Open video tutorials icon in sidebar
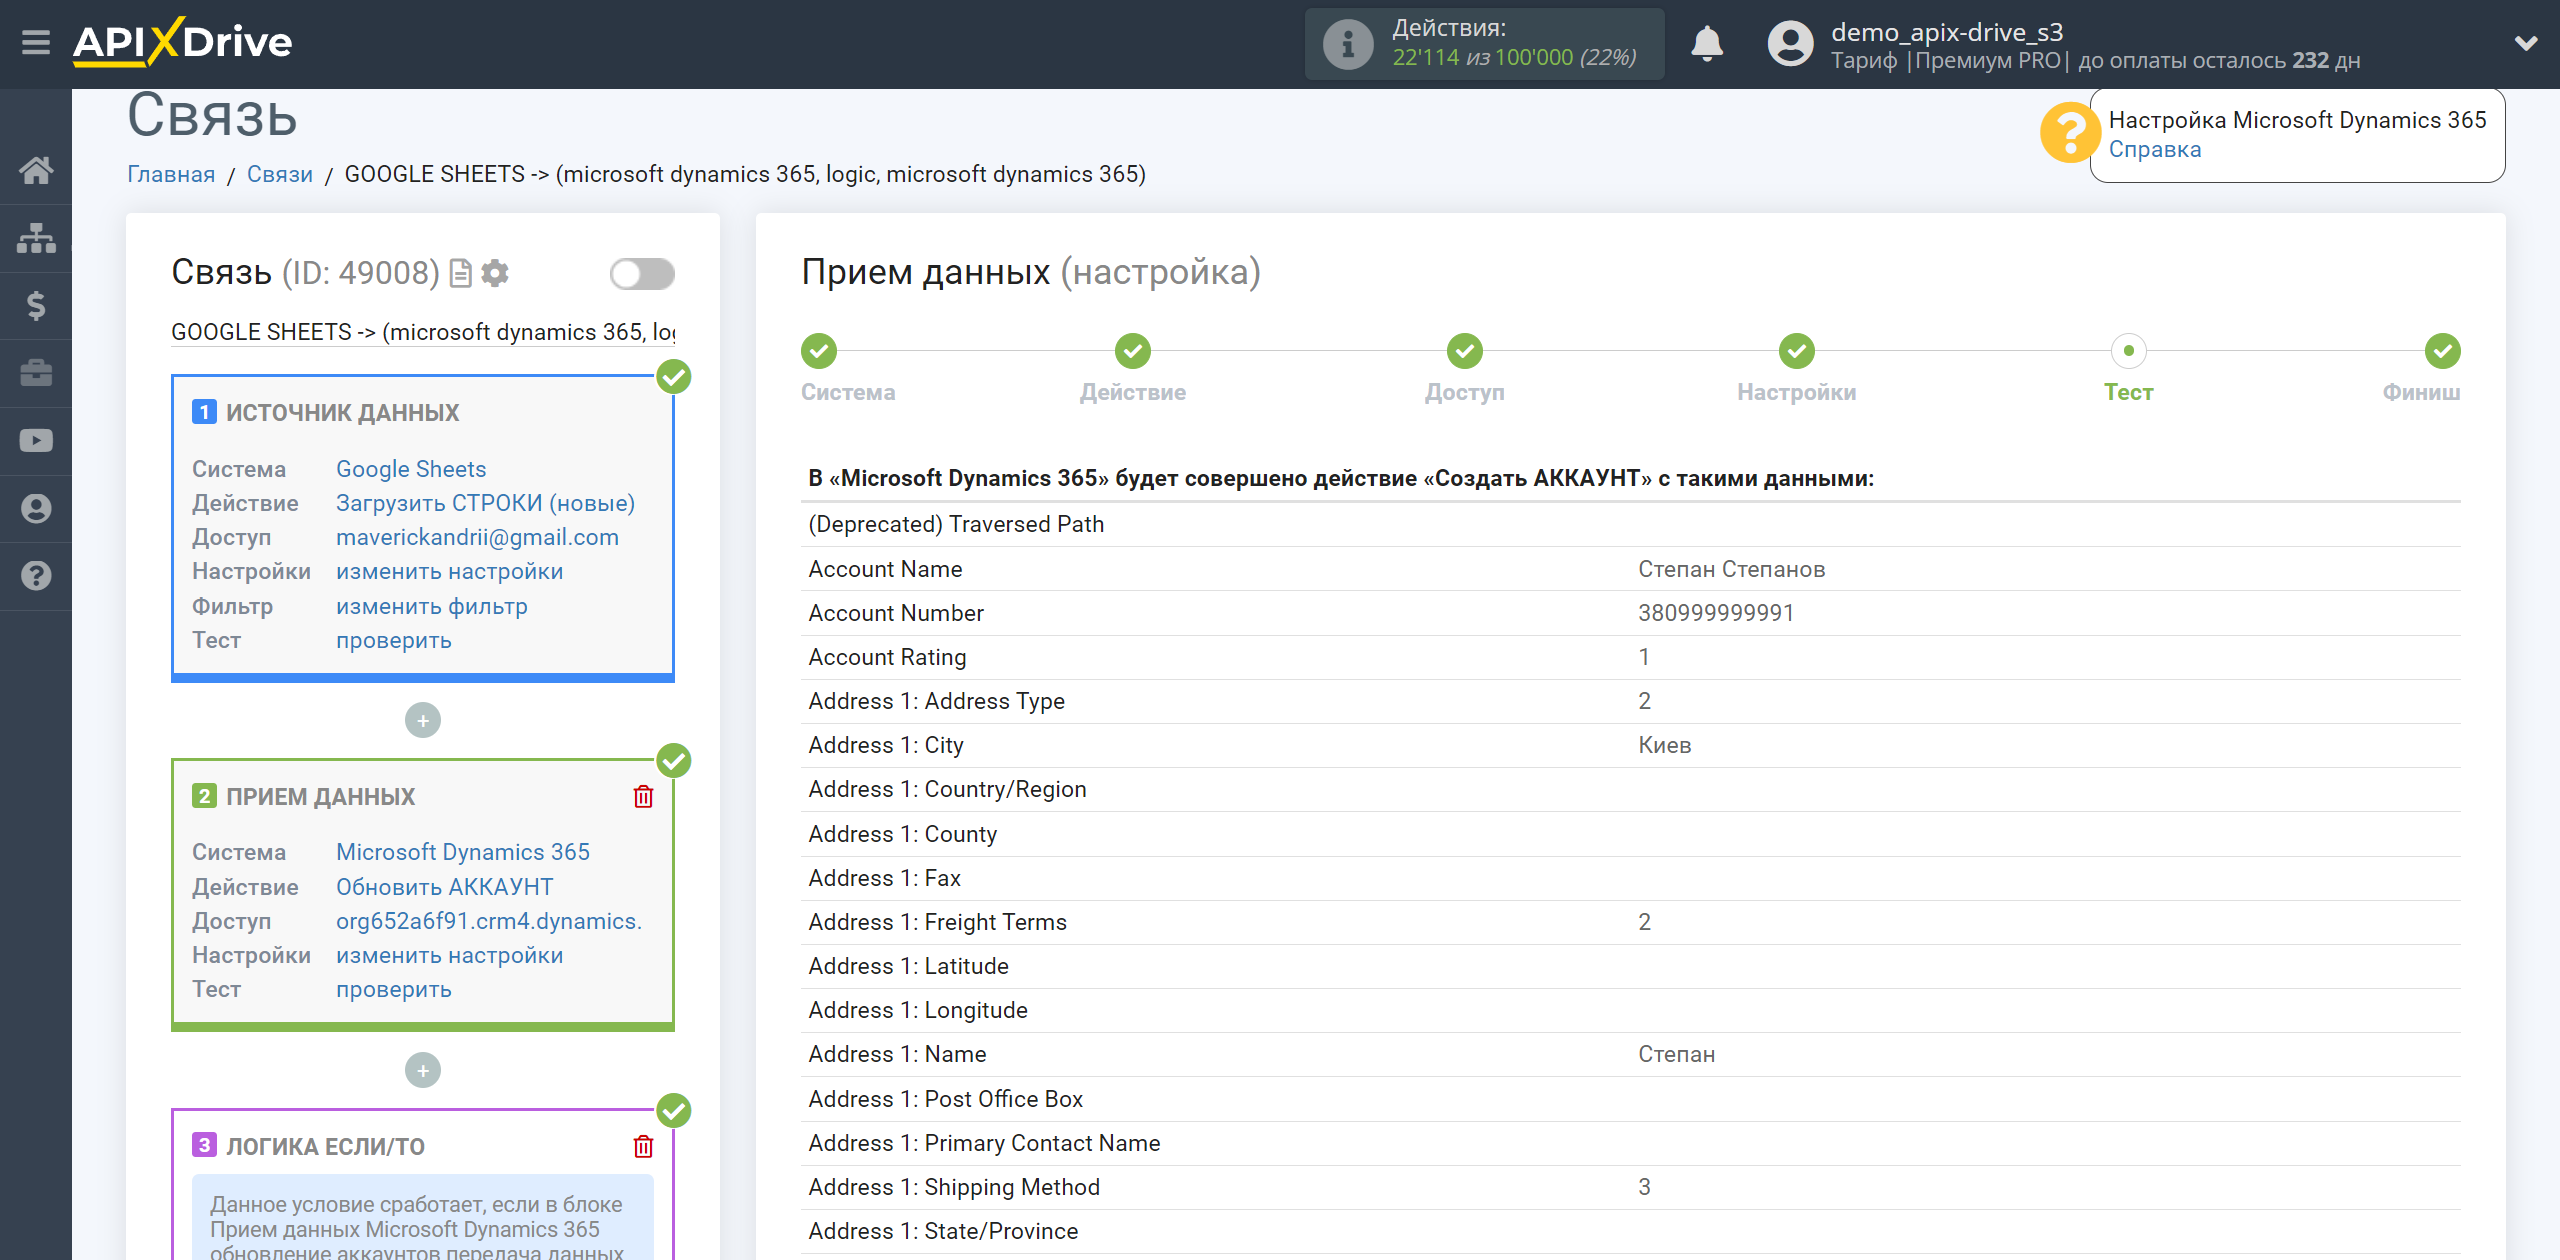 tap(36, 441)
